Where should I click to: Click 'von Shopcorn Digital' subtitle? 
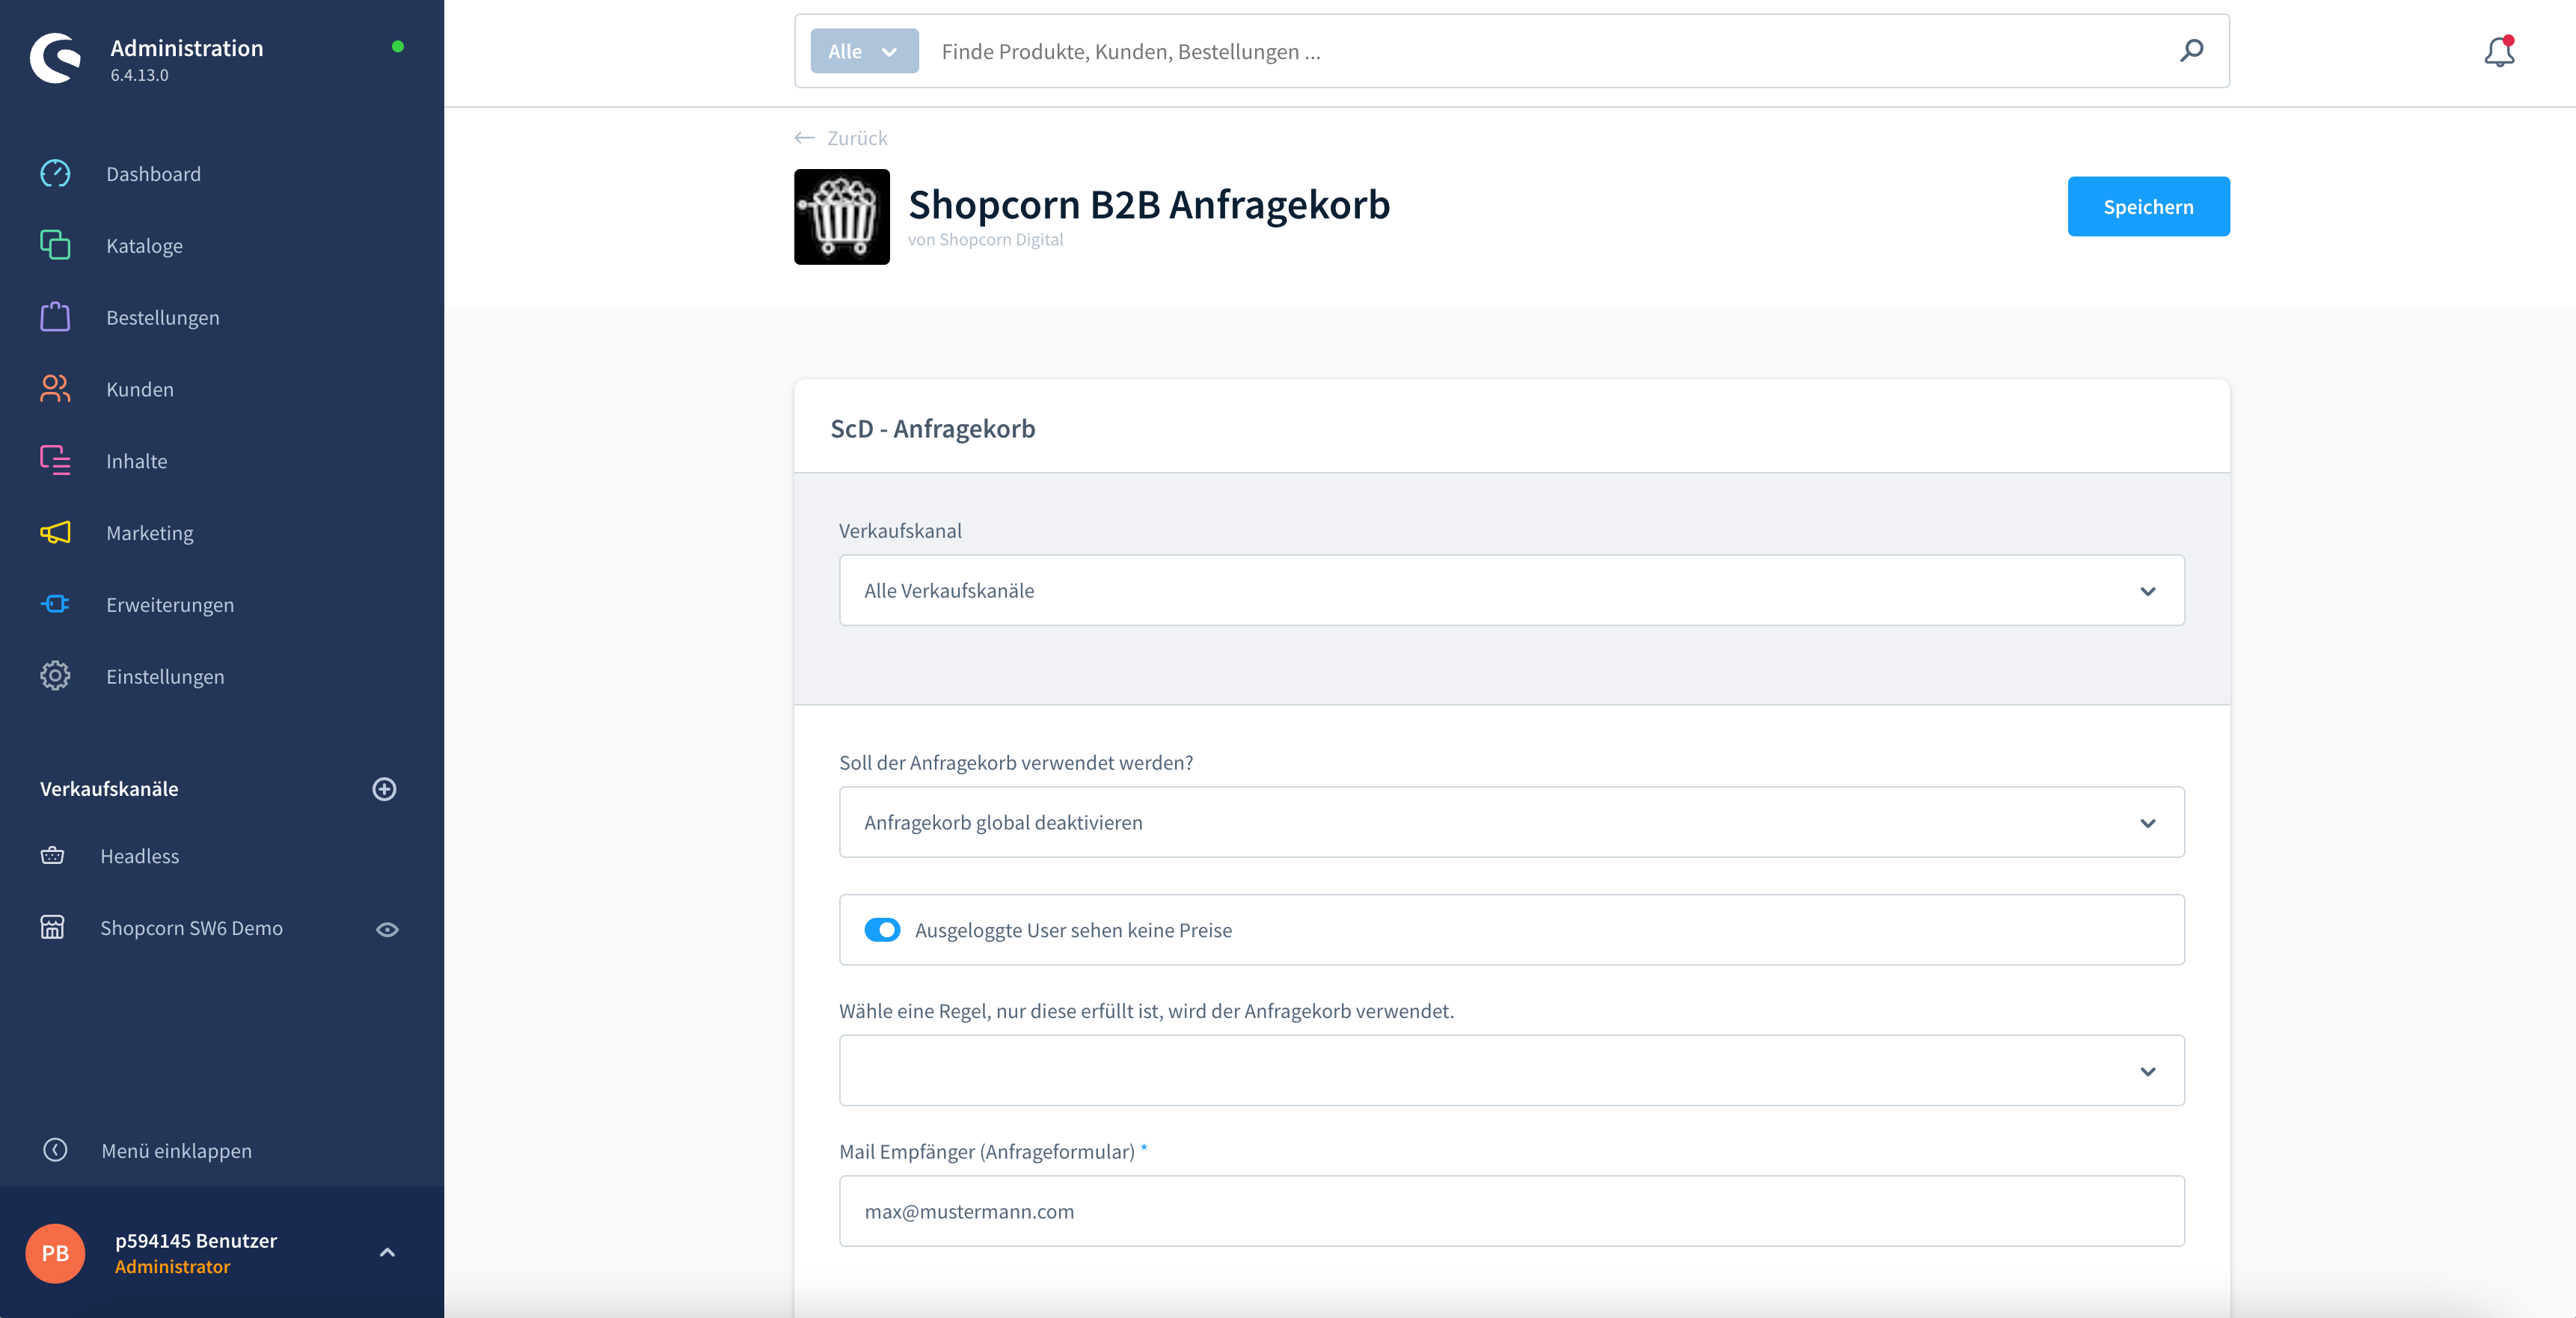(x=985, y=240)
